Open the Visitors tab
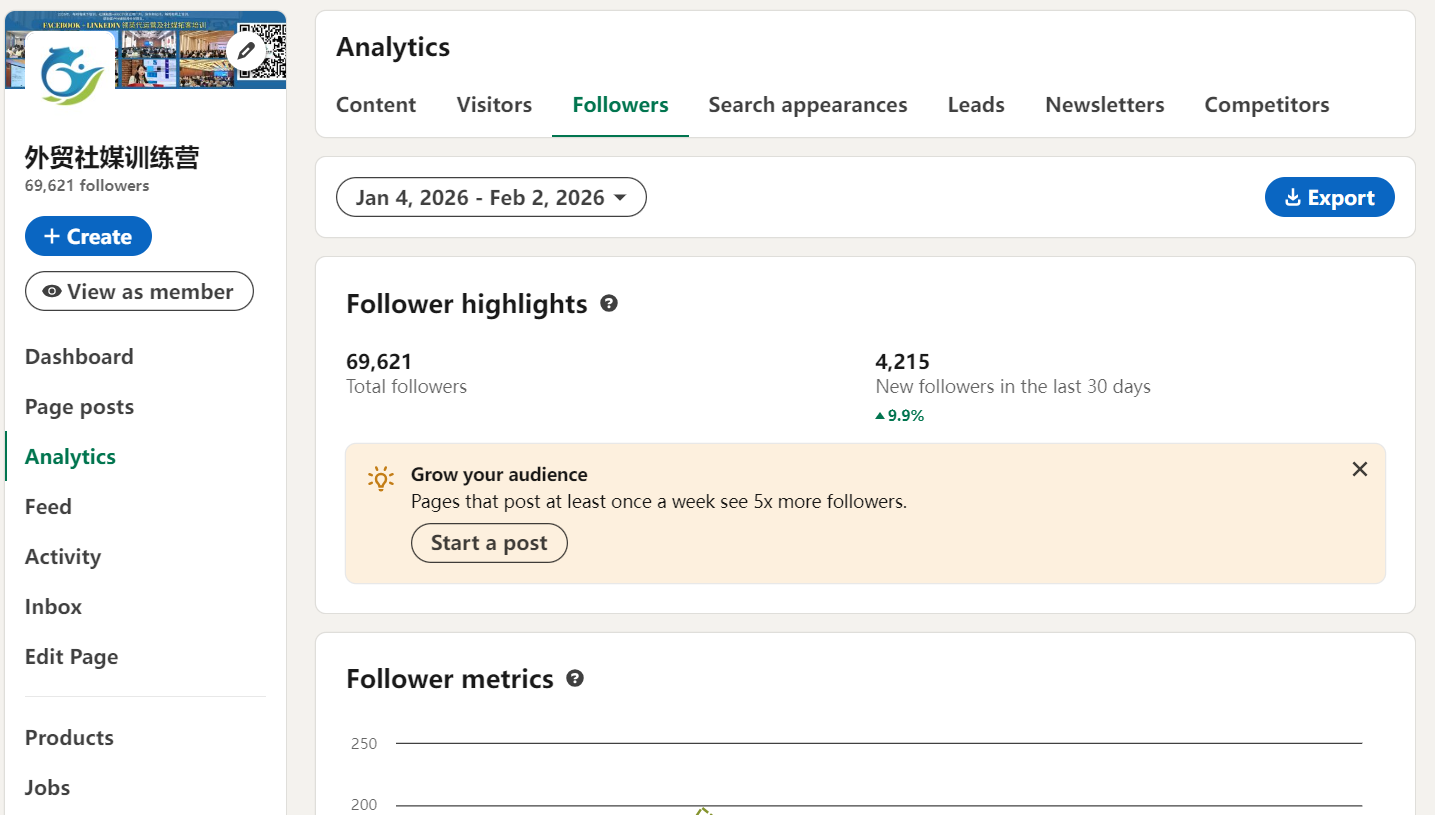The width and height of the screenshot is (1435, 815). pyautogui.click(x=494, y=105)
